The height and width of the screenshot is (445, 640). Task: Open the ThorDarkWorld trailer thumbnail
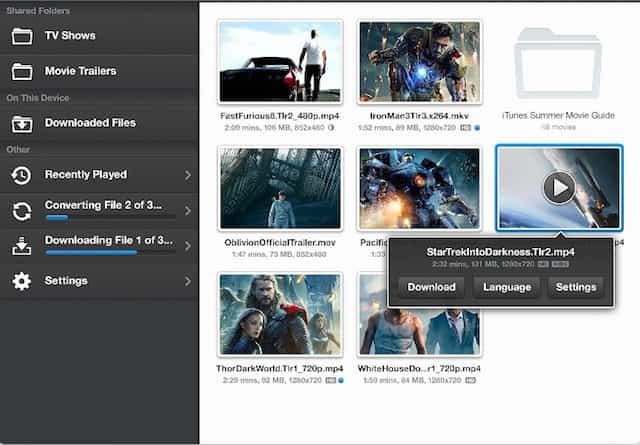[280, 314]
